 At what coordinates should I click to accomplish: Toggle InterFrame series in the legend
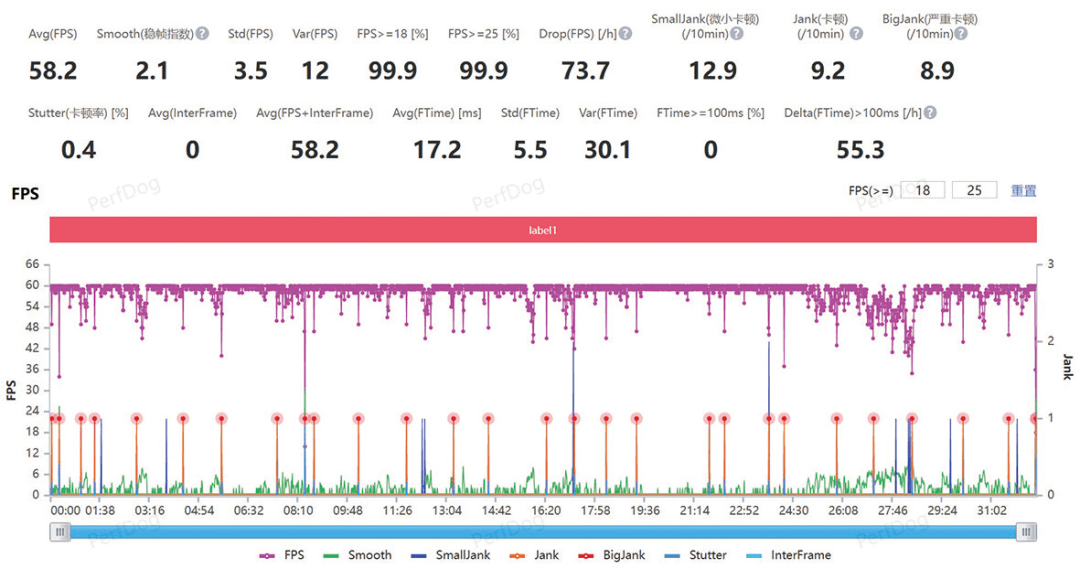pos(788,555)
